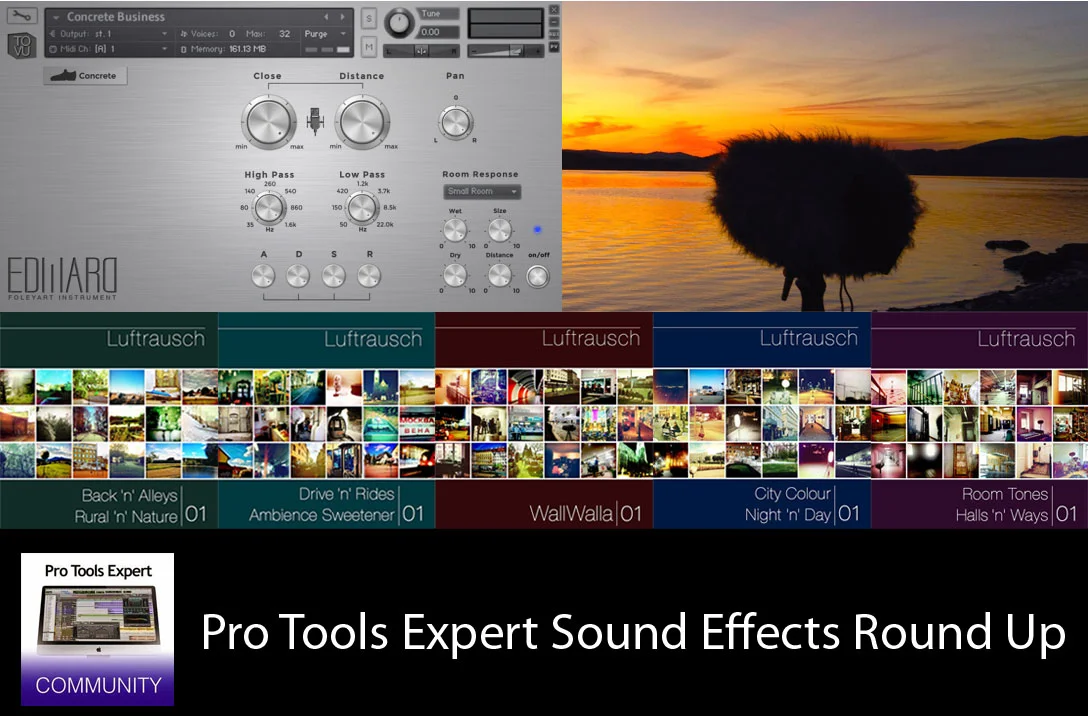Click the Release R envelope knob
1088x716 pixels.
368,275
